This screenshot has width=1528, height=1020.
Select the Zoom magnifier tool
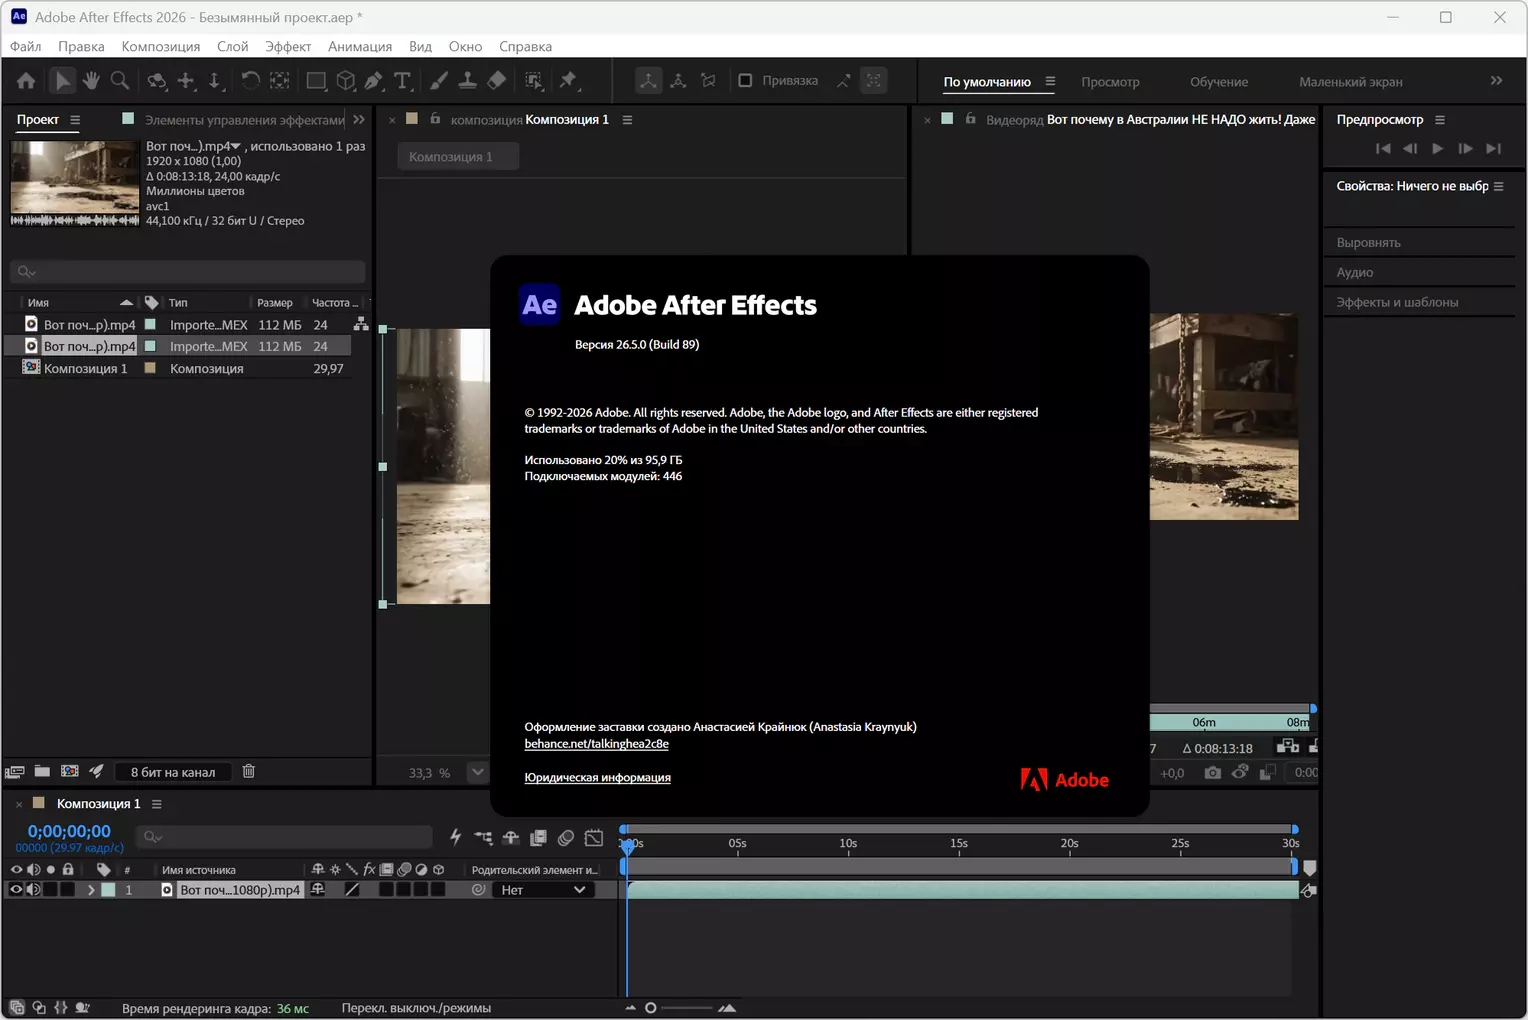tap(120, 81)
